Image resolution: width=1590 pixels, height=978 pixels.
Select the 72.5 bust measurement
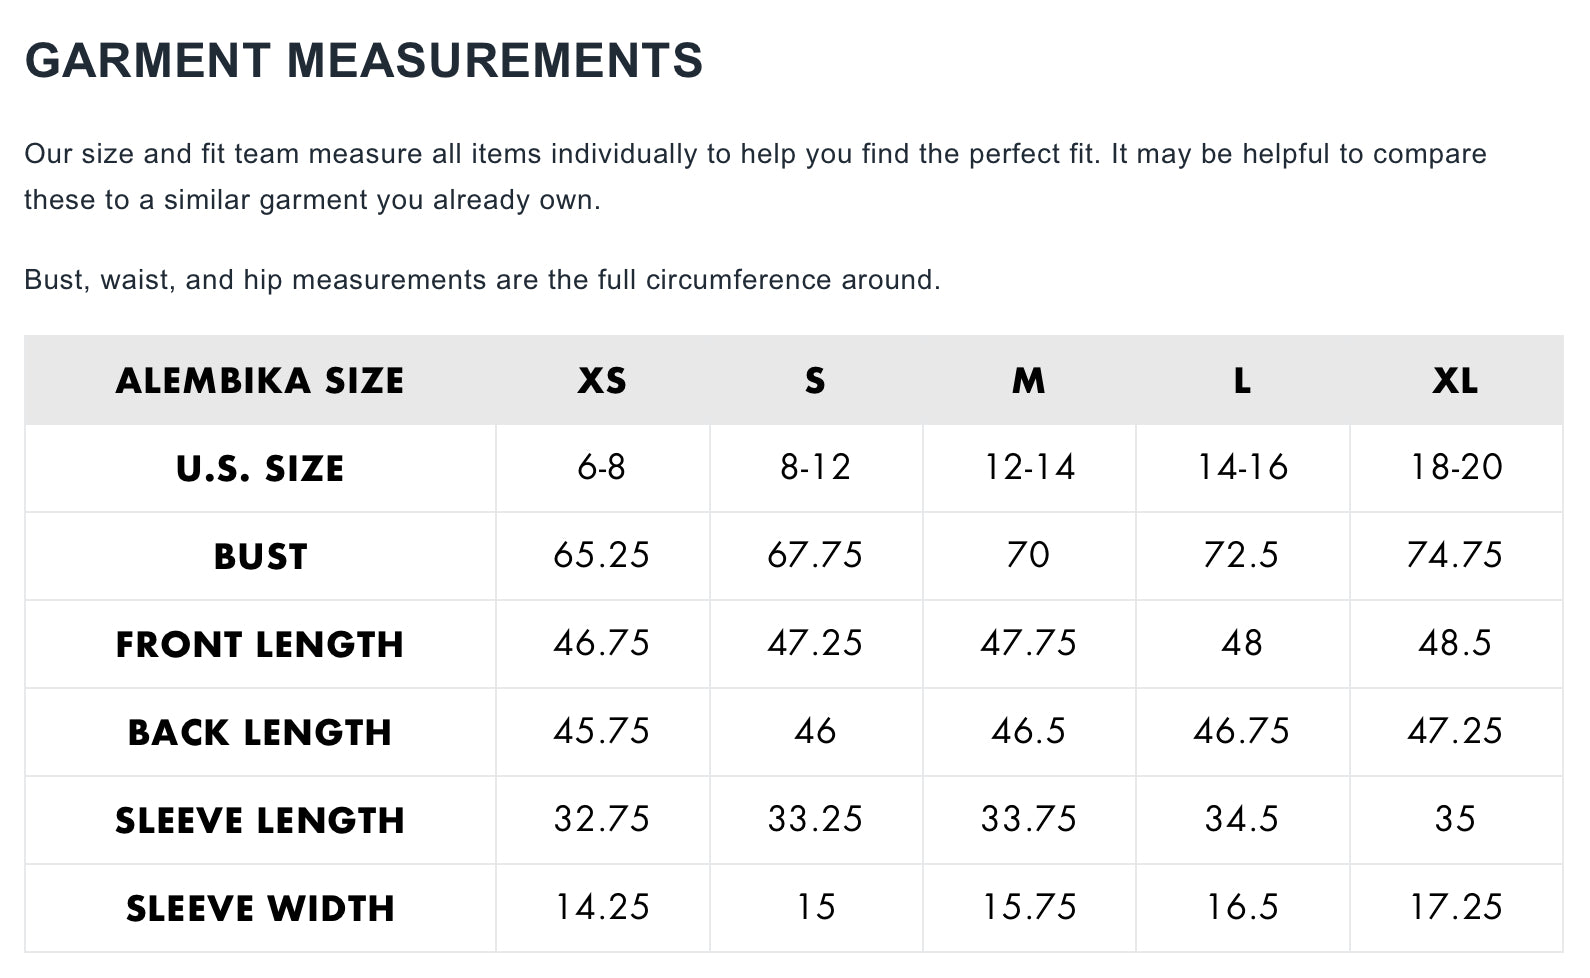(x=1241, y=555)
